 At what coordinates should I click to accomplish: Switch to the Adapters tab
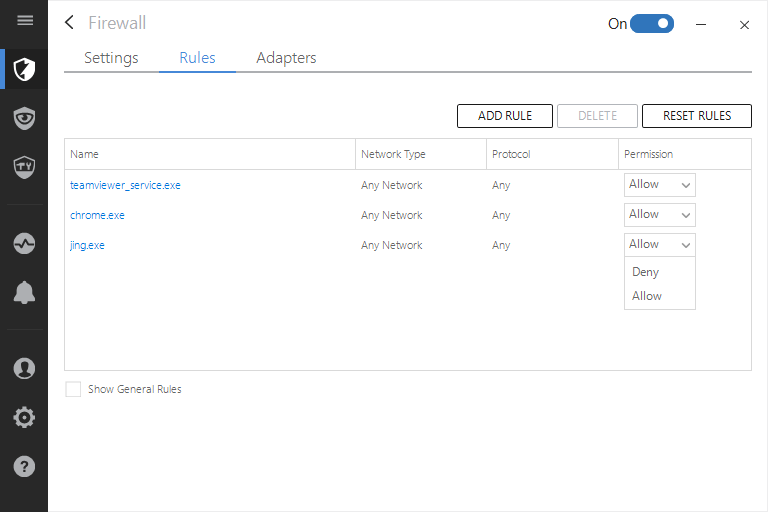click(286, 58)
